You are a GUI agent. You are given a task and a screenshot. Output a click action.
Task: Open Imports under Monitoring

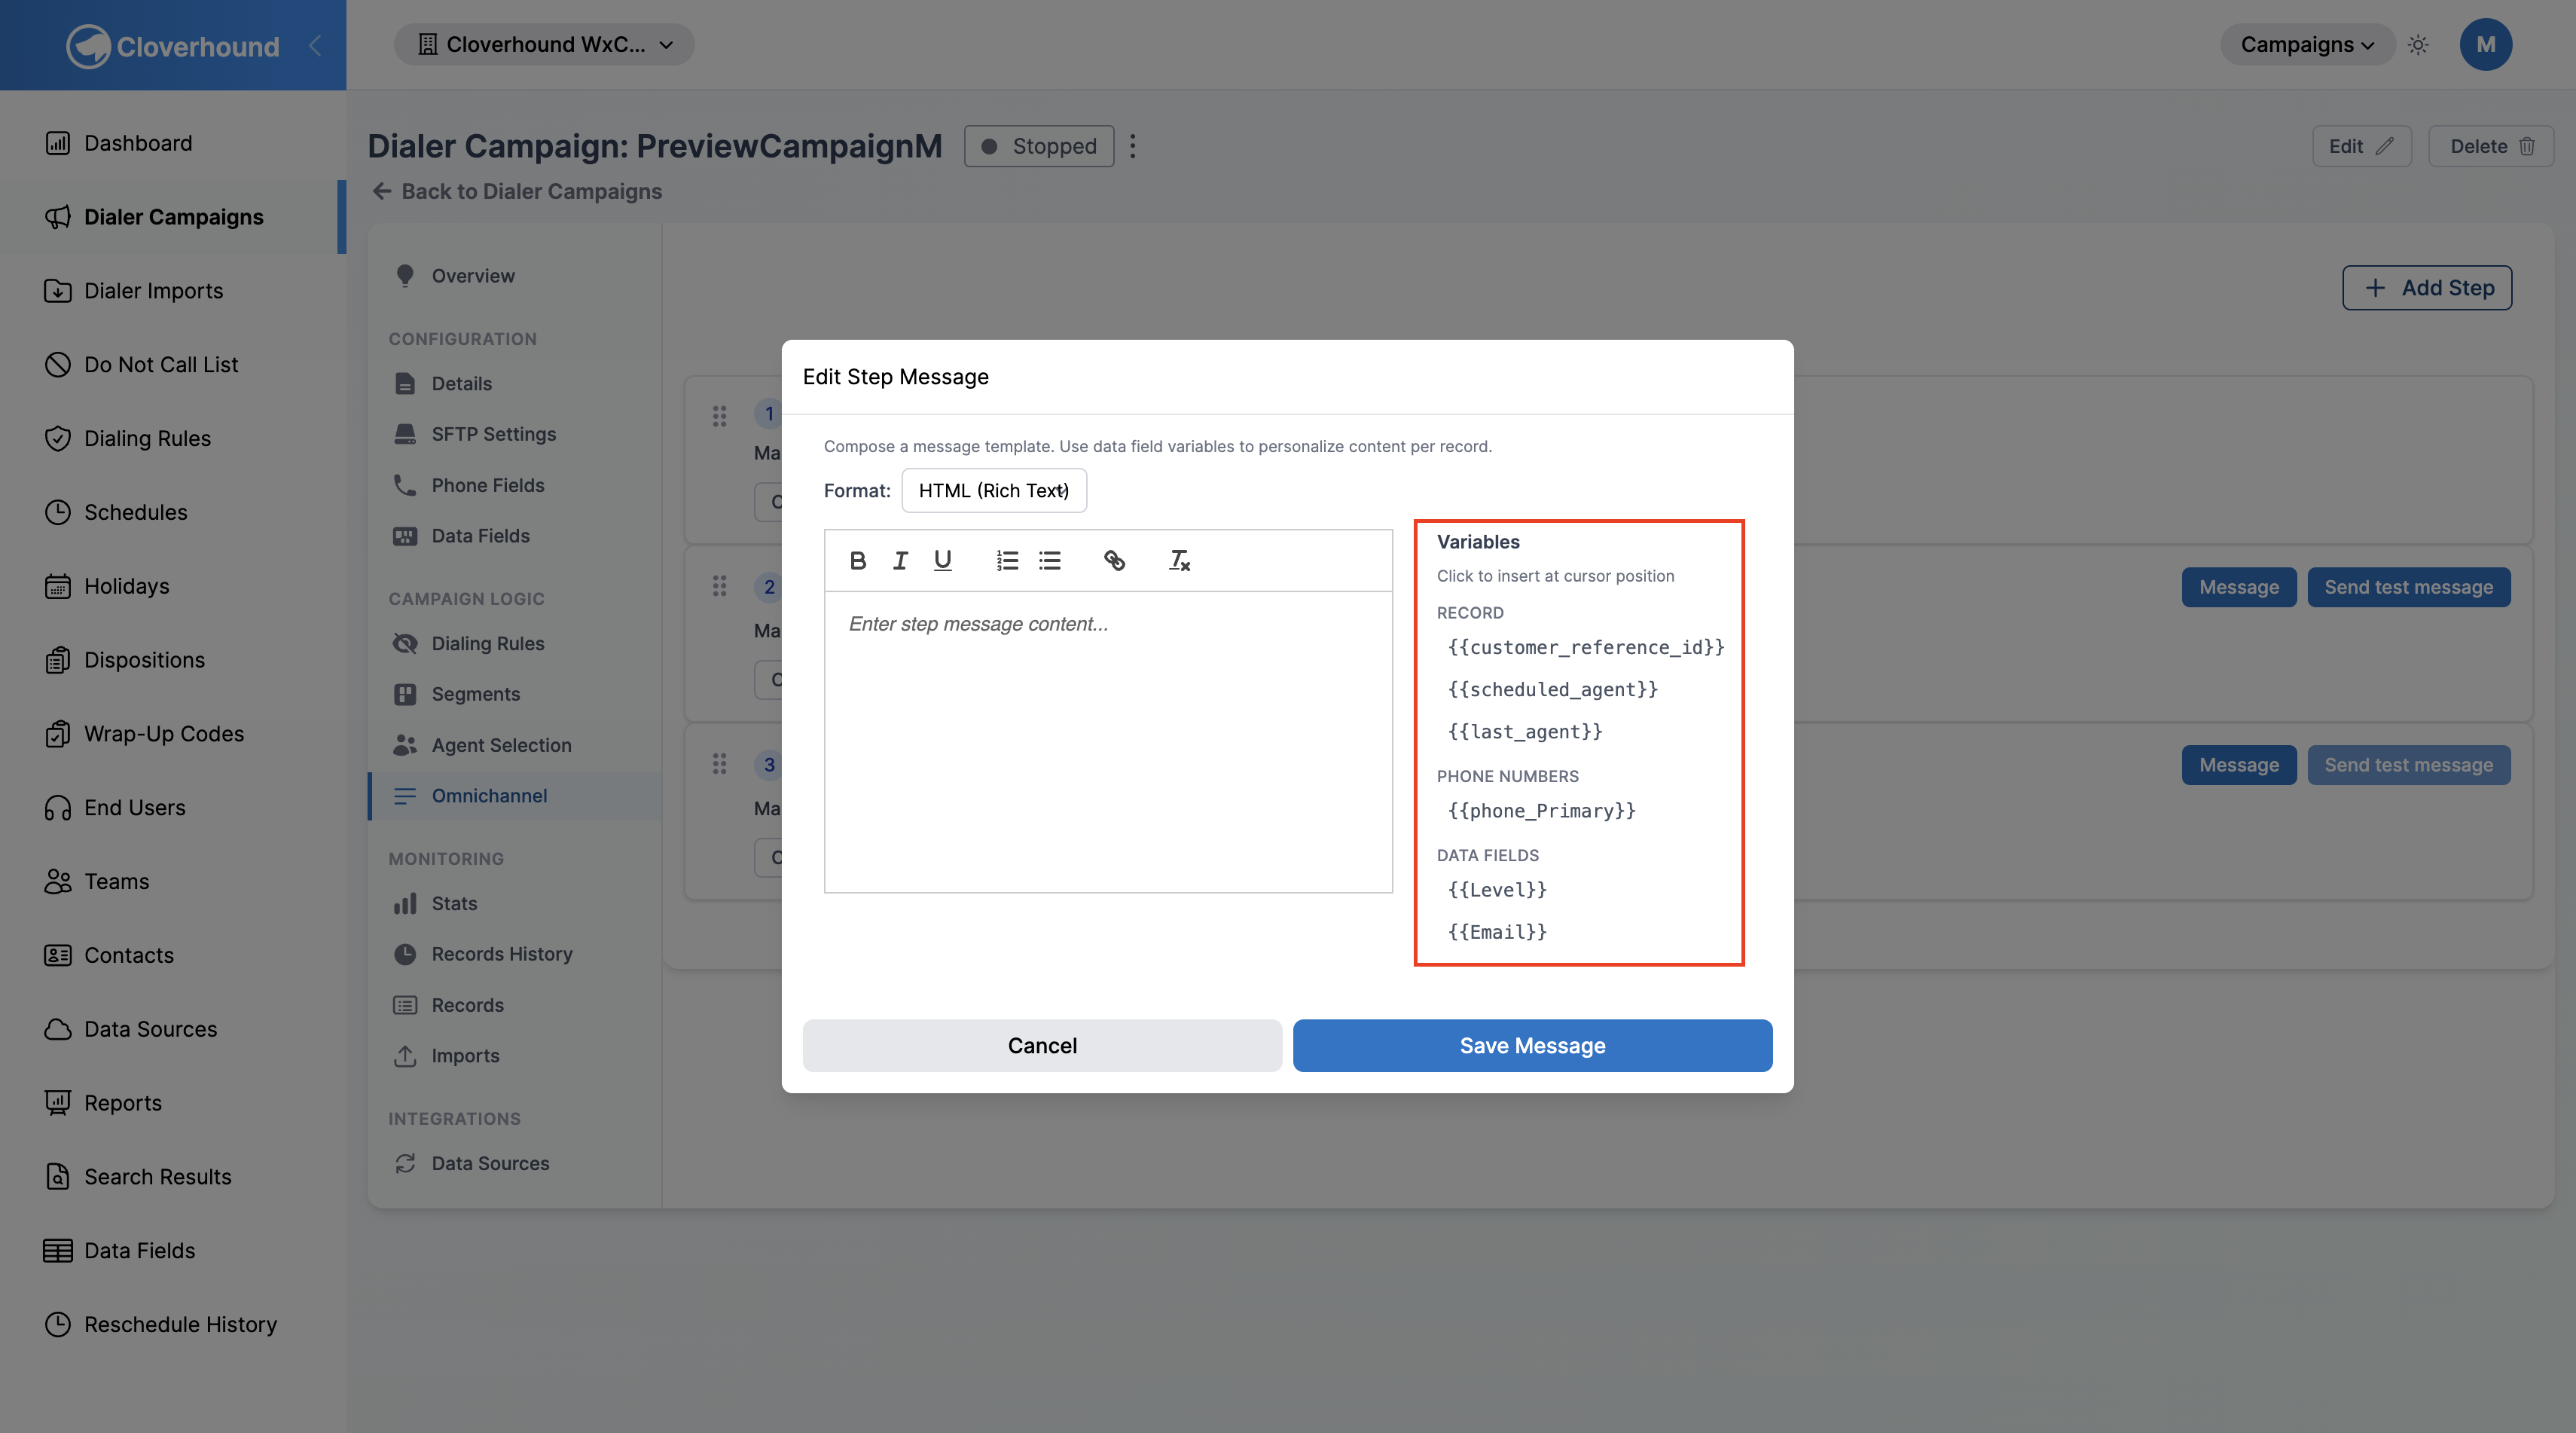click(x=515, y=1056)
